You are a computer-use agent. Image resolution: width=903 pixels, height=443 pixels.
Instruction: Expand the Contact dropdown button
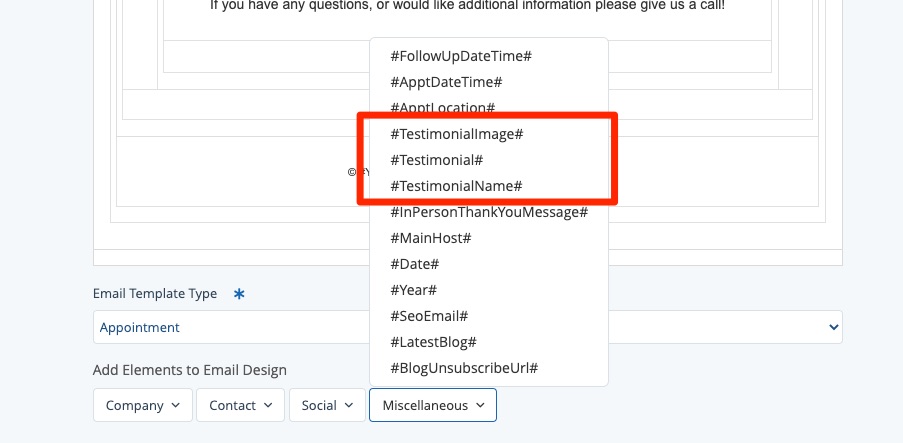coord(239,405)
